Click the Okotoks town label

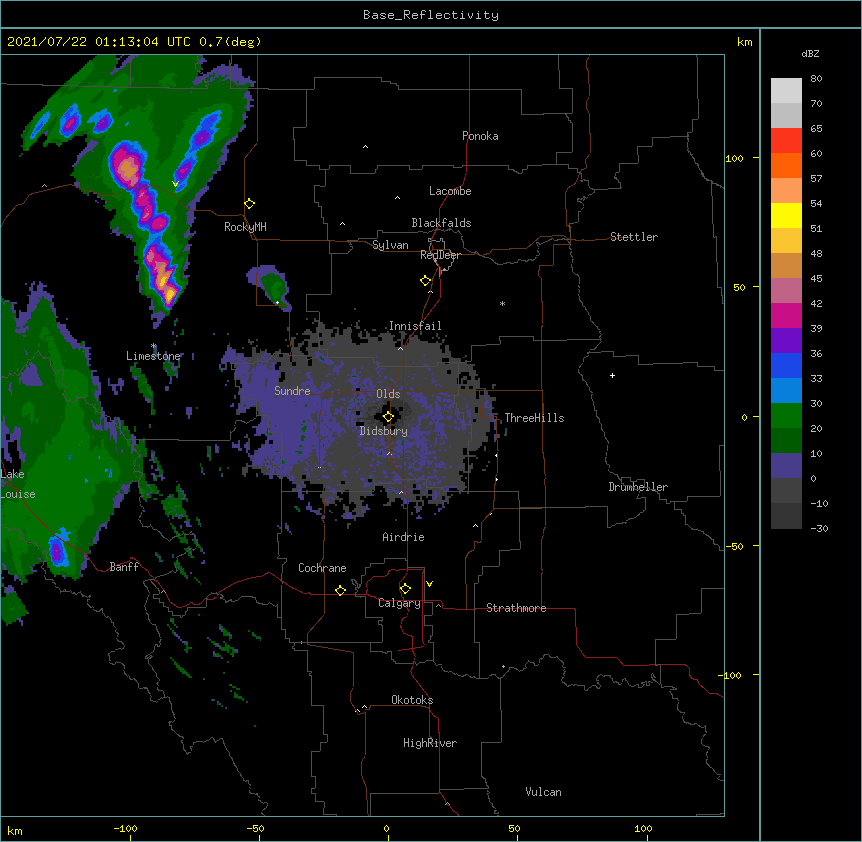(x=412, y=700)
